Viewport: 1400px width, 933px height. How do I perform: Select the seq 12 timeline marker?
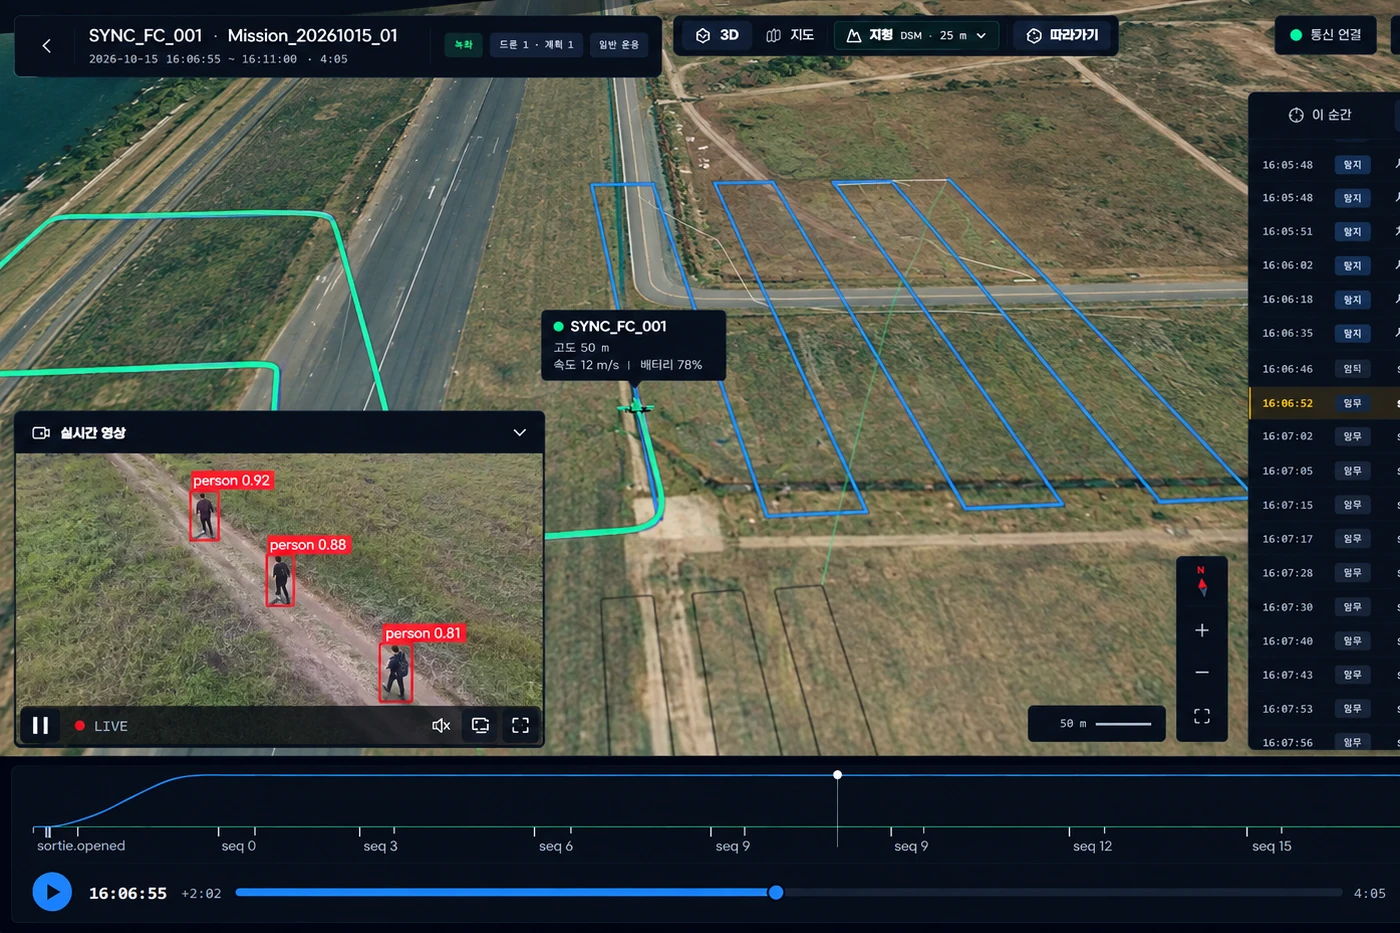(x=1092, y=846)
